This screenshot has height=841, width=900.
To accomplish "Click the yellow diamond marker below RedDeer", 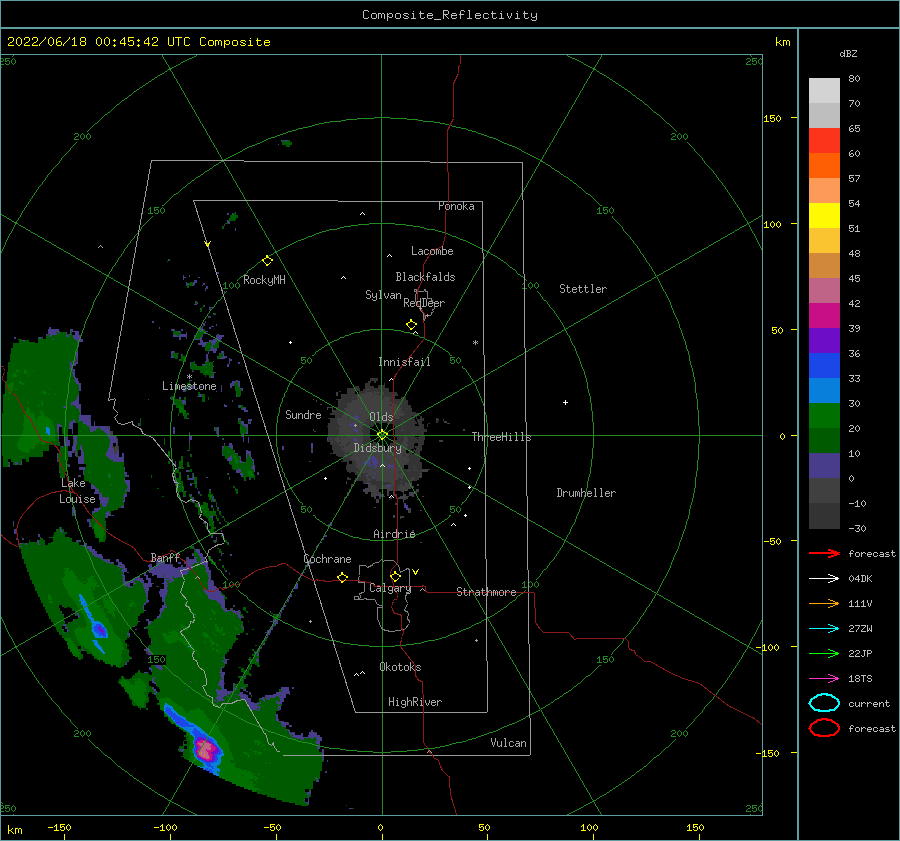I will (411, 325).
